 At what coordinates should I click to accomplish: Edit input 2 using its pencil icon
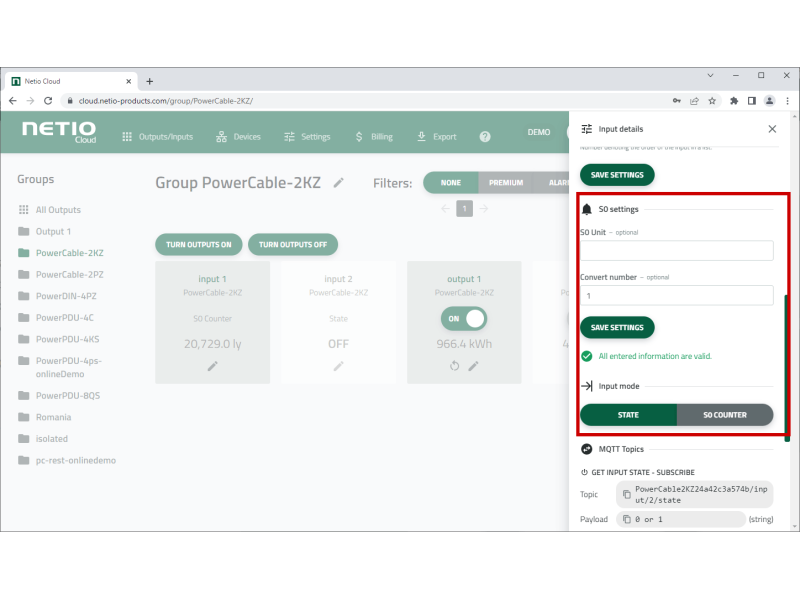click(x=338, y=366)
